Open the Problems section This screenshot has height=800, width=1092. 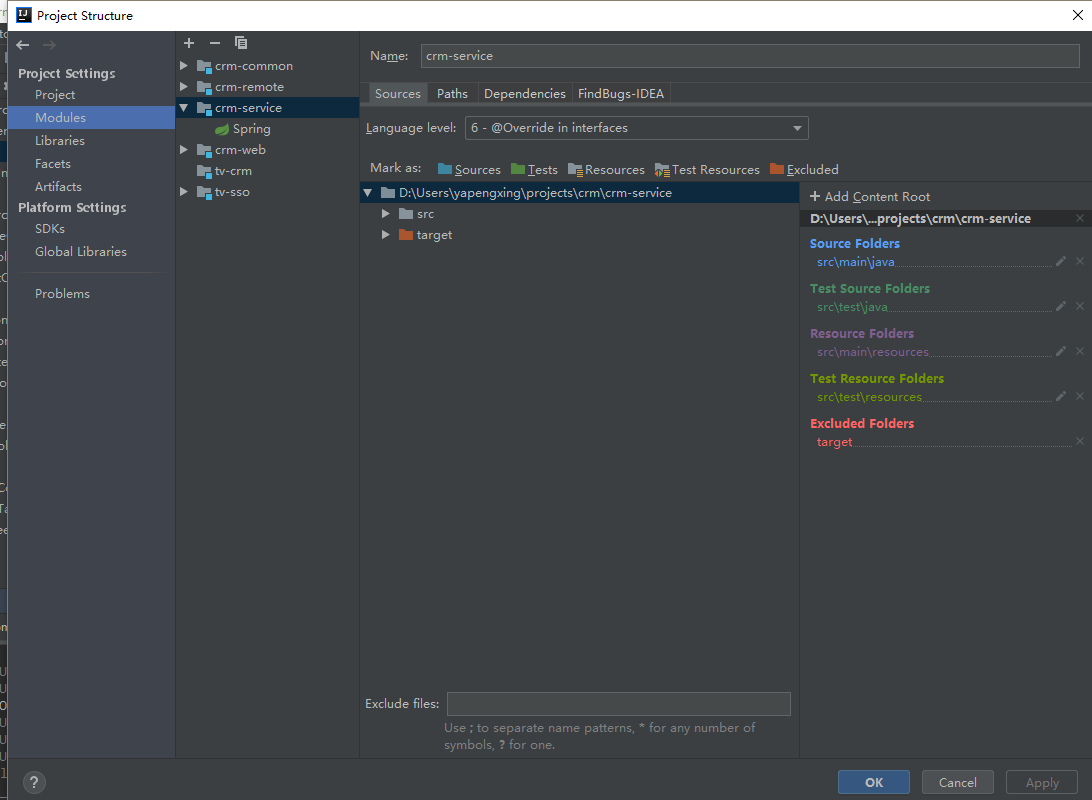click(x=63, y=294)
